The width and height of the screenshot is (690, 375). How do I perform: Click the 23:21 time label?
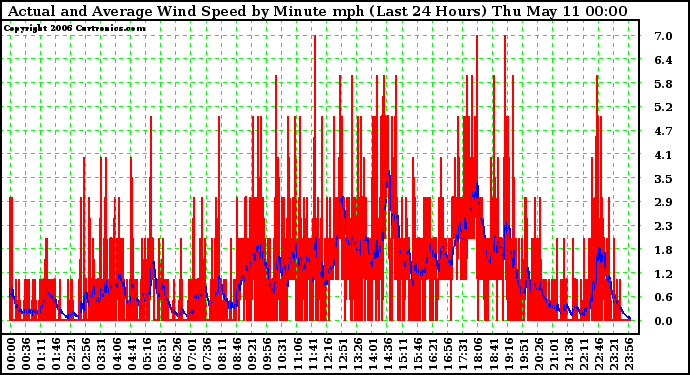pyautogui.click(x=613, y=353)
